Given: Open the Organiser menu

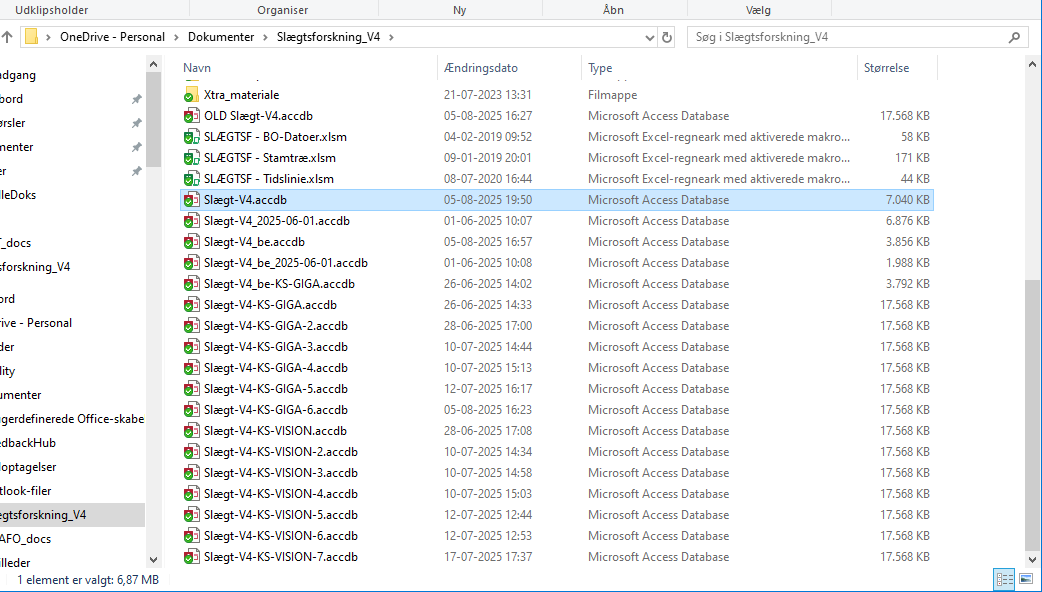Looking at the screenshot, I should point(283,9).
